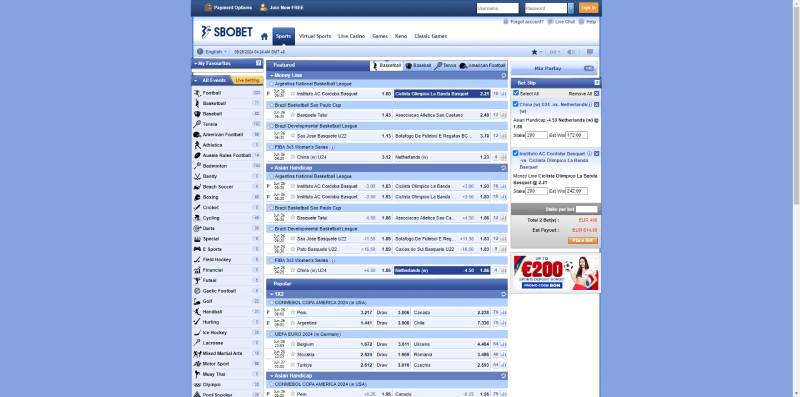Click the Password input field
800x397 pixels.
[x=546, y=8]
